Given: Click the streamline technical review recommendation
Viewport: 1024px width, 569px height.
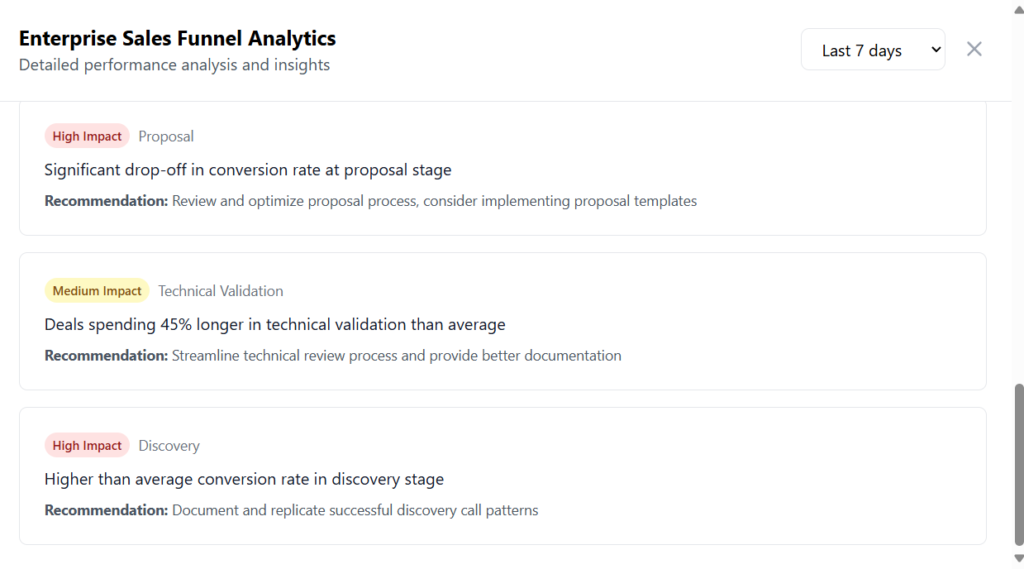Looking at the screenshot, I should [396, 356].
